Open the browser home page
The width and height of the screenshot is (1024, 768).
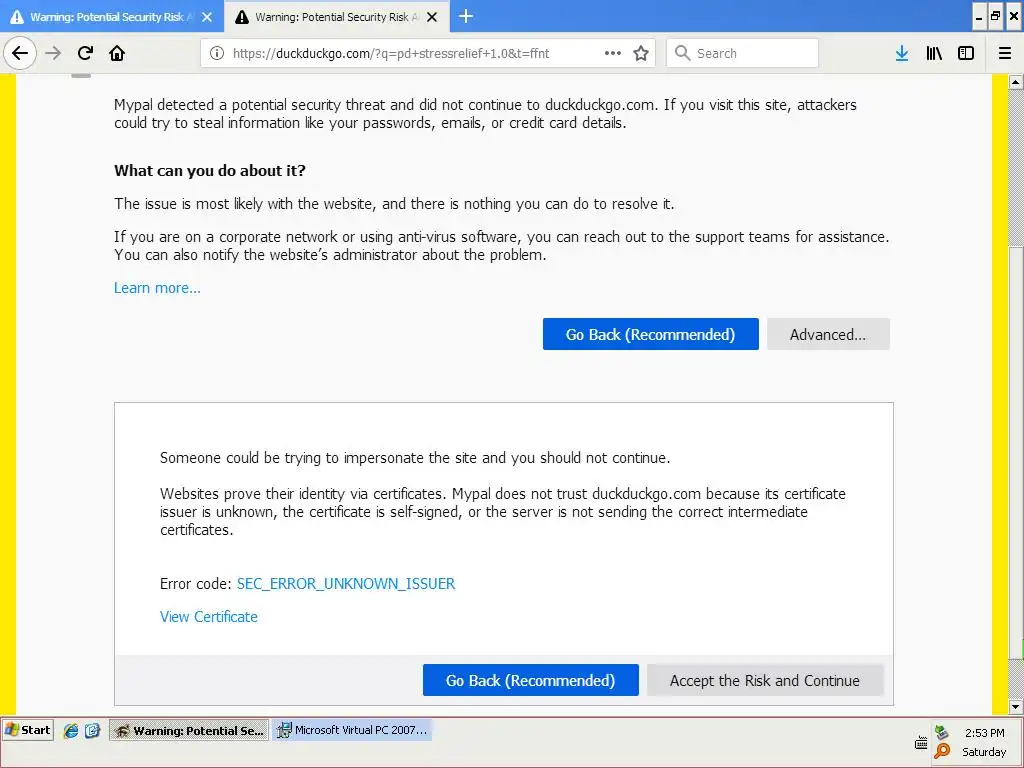point(117,53)
